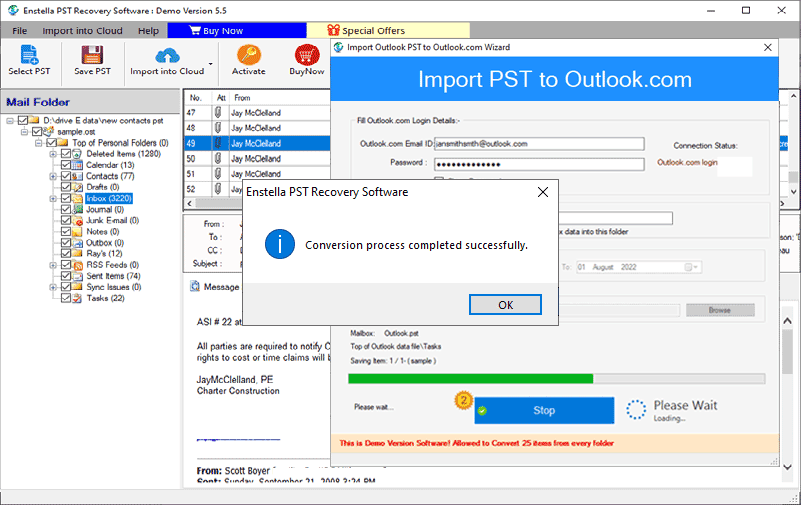Toggle the sample.ost checkbox

coord(37,132)
